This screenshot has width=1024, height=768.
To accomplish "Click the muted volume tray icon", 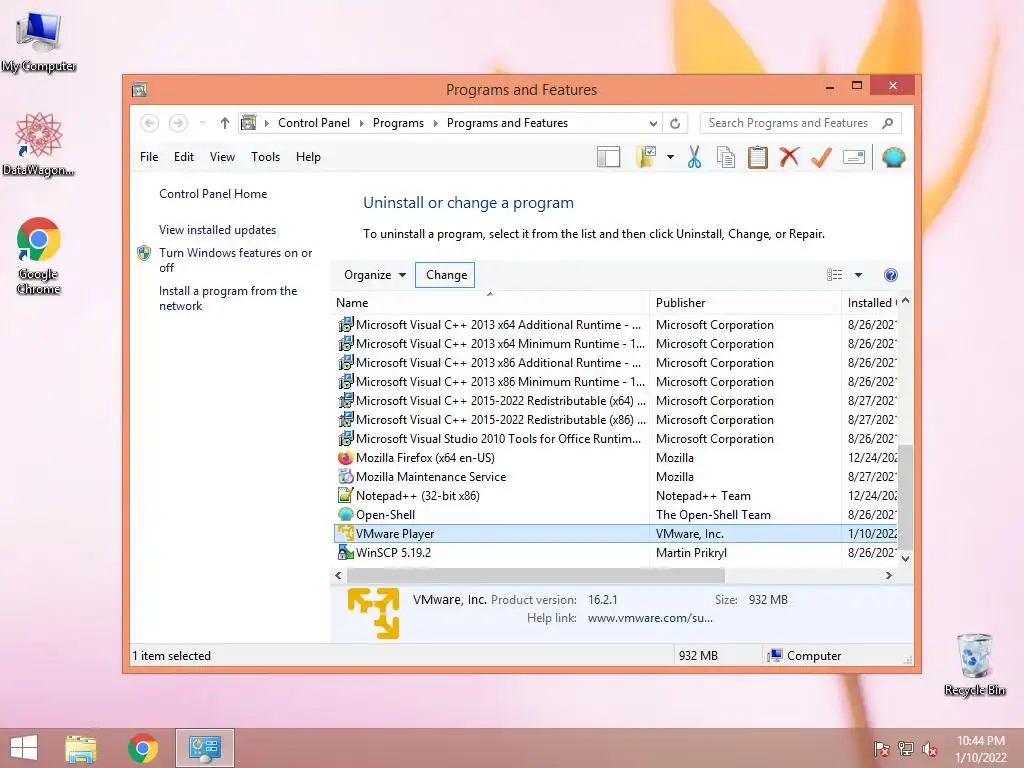I will tap(930, 748).
